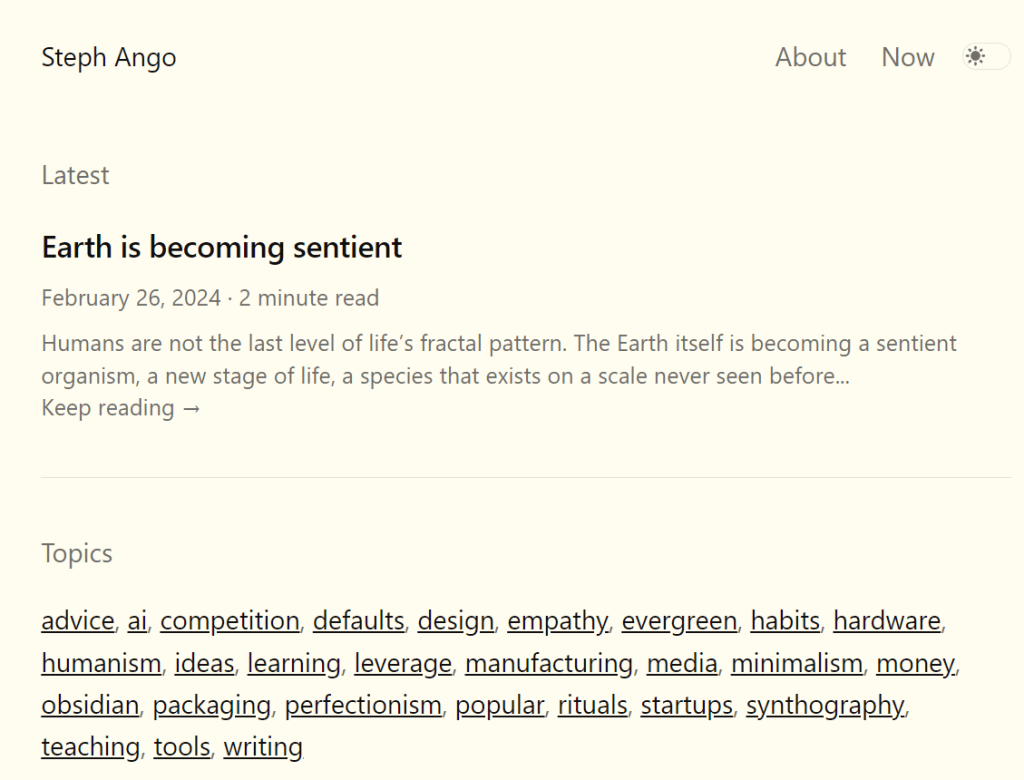Viewport: 1024px width, 780px height.
Task: Open the evergreen topic
Action: (x=678, y=621)
